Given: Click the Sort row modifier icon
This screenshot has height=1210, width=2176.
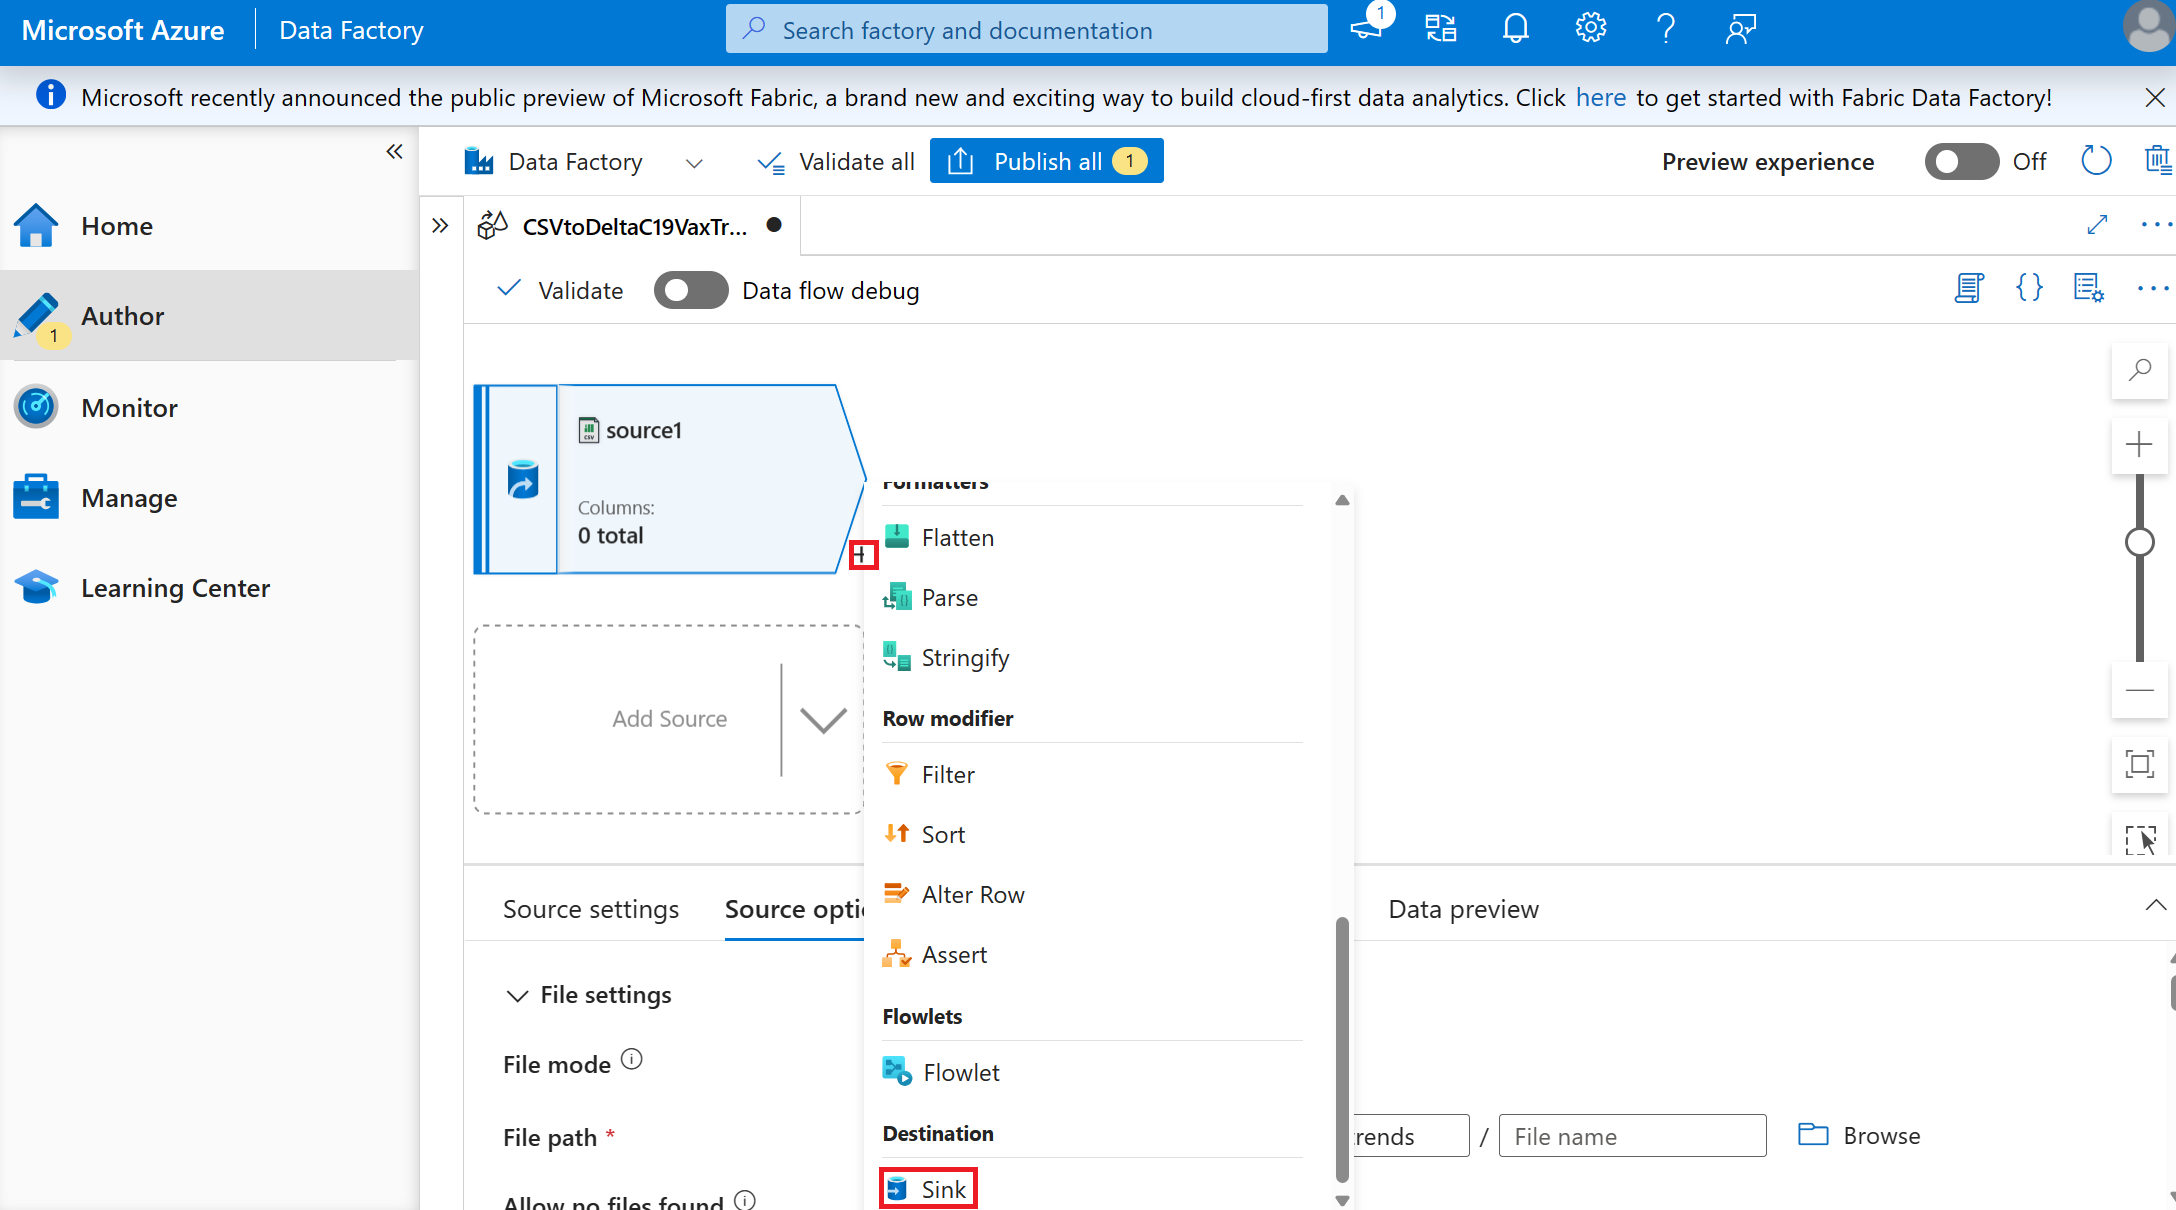Looking at the screenshot, I should pyautogui.click(x=897, y=833).
